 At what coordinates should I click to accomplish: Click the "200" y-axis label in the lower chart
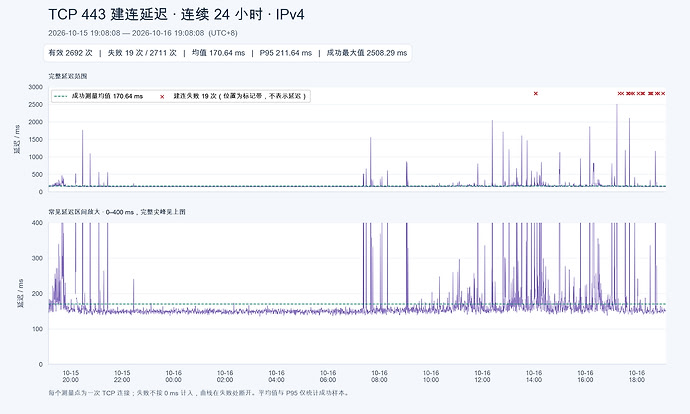37,293
